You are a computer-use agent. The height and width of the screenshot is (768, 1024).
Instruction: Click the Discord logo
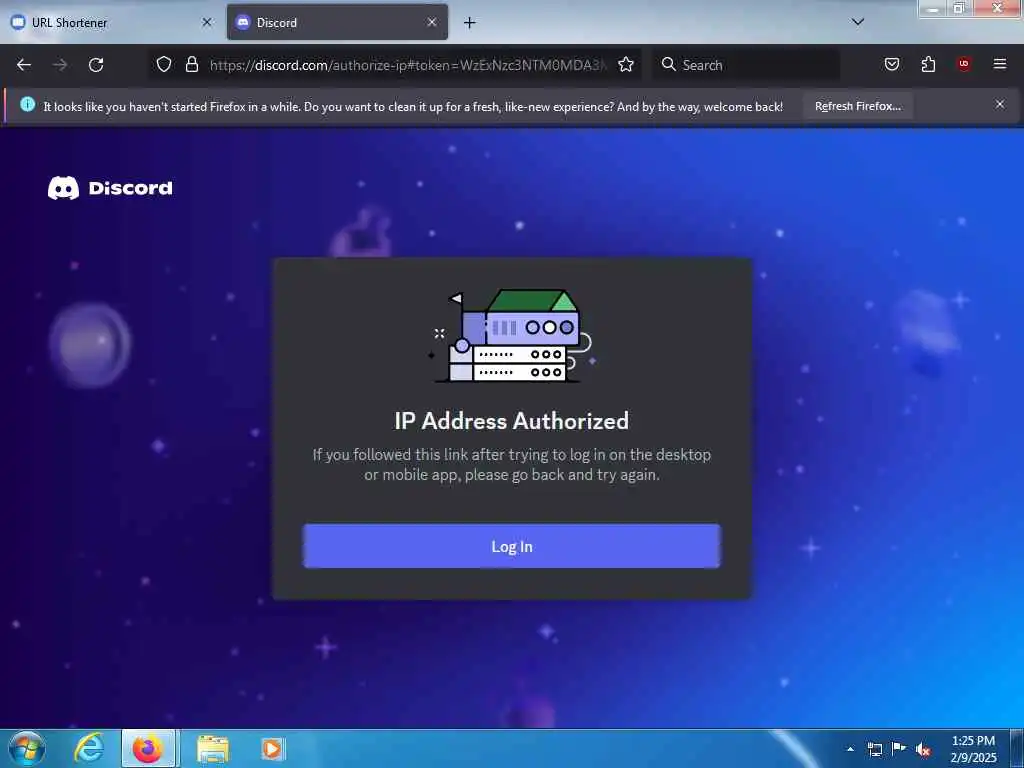pyautogui.click(x=110, y=188)
